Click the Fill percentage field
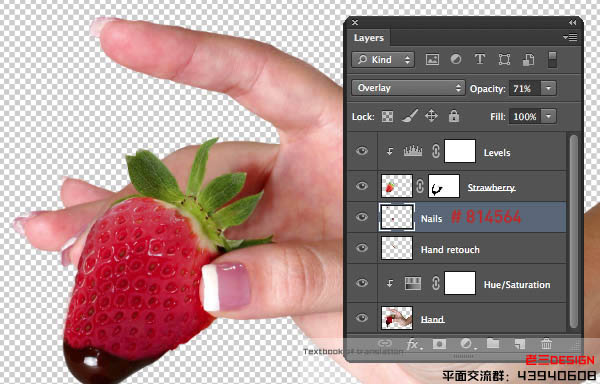The width and height of the screenshot is (600, 384). pyautogui.click(x=525, y=116)
